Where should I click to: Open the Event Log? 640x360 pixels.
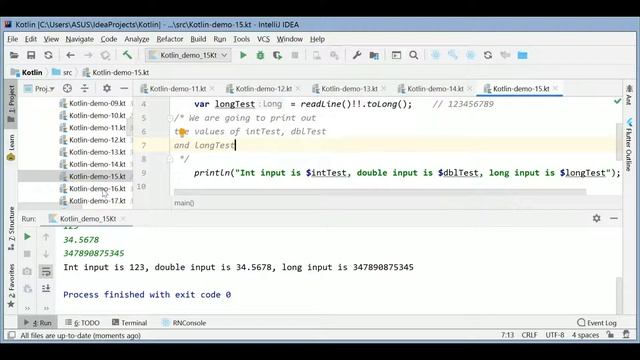pos(597,323)
